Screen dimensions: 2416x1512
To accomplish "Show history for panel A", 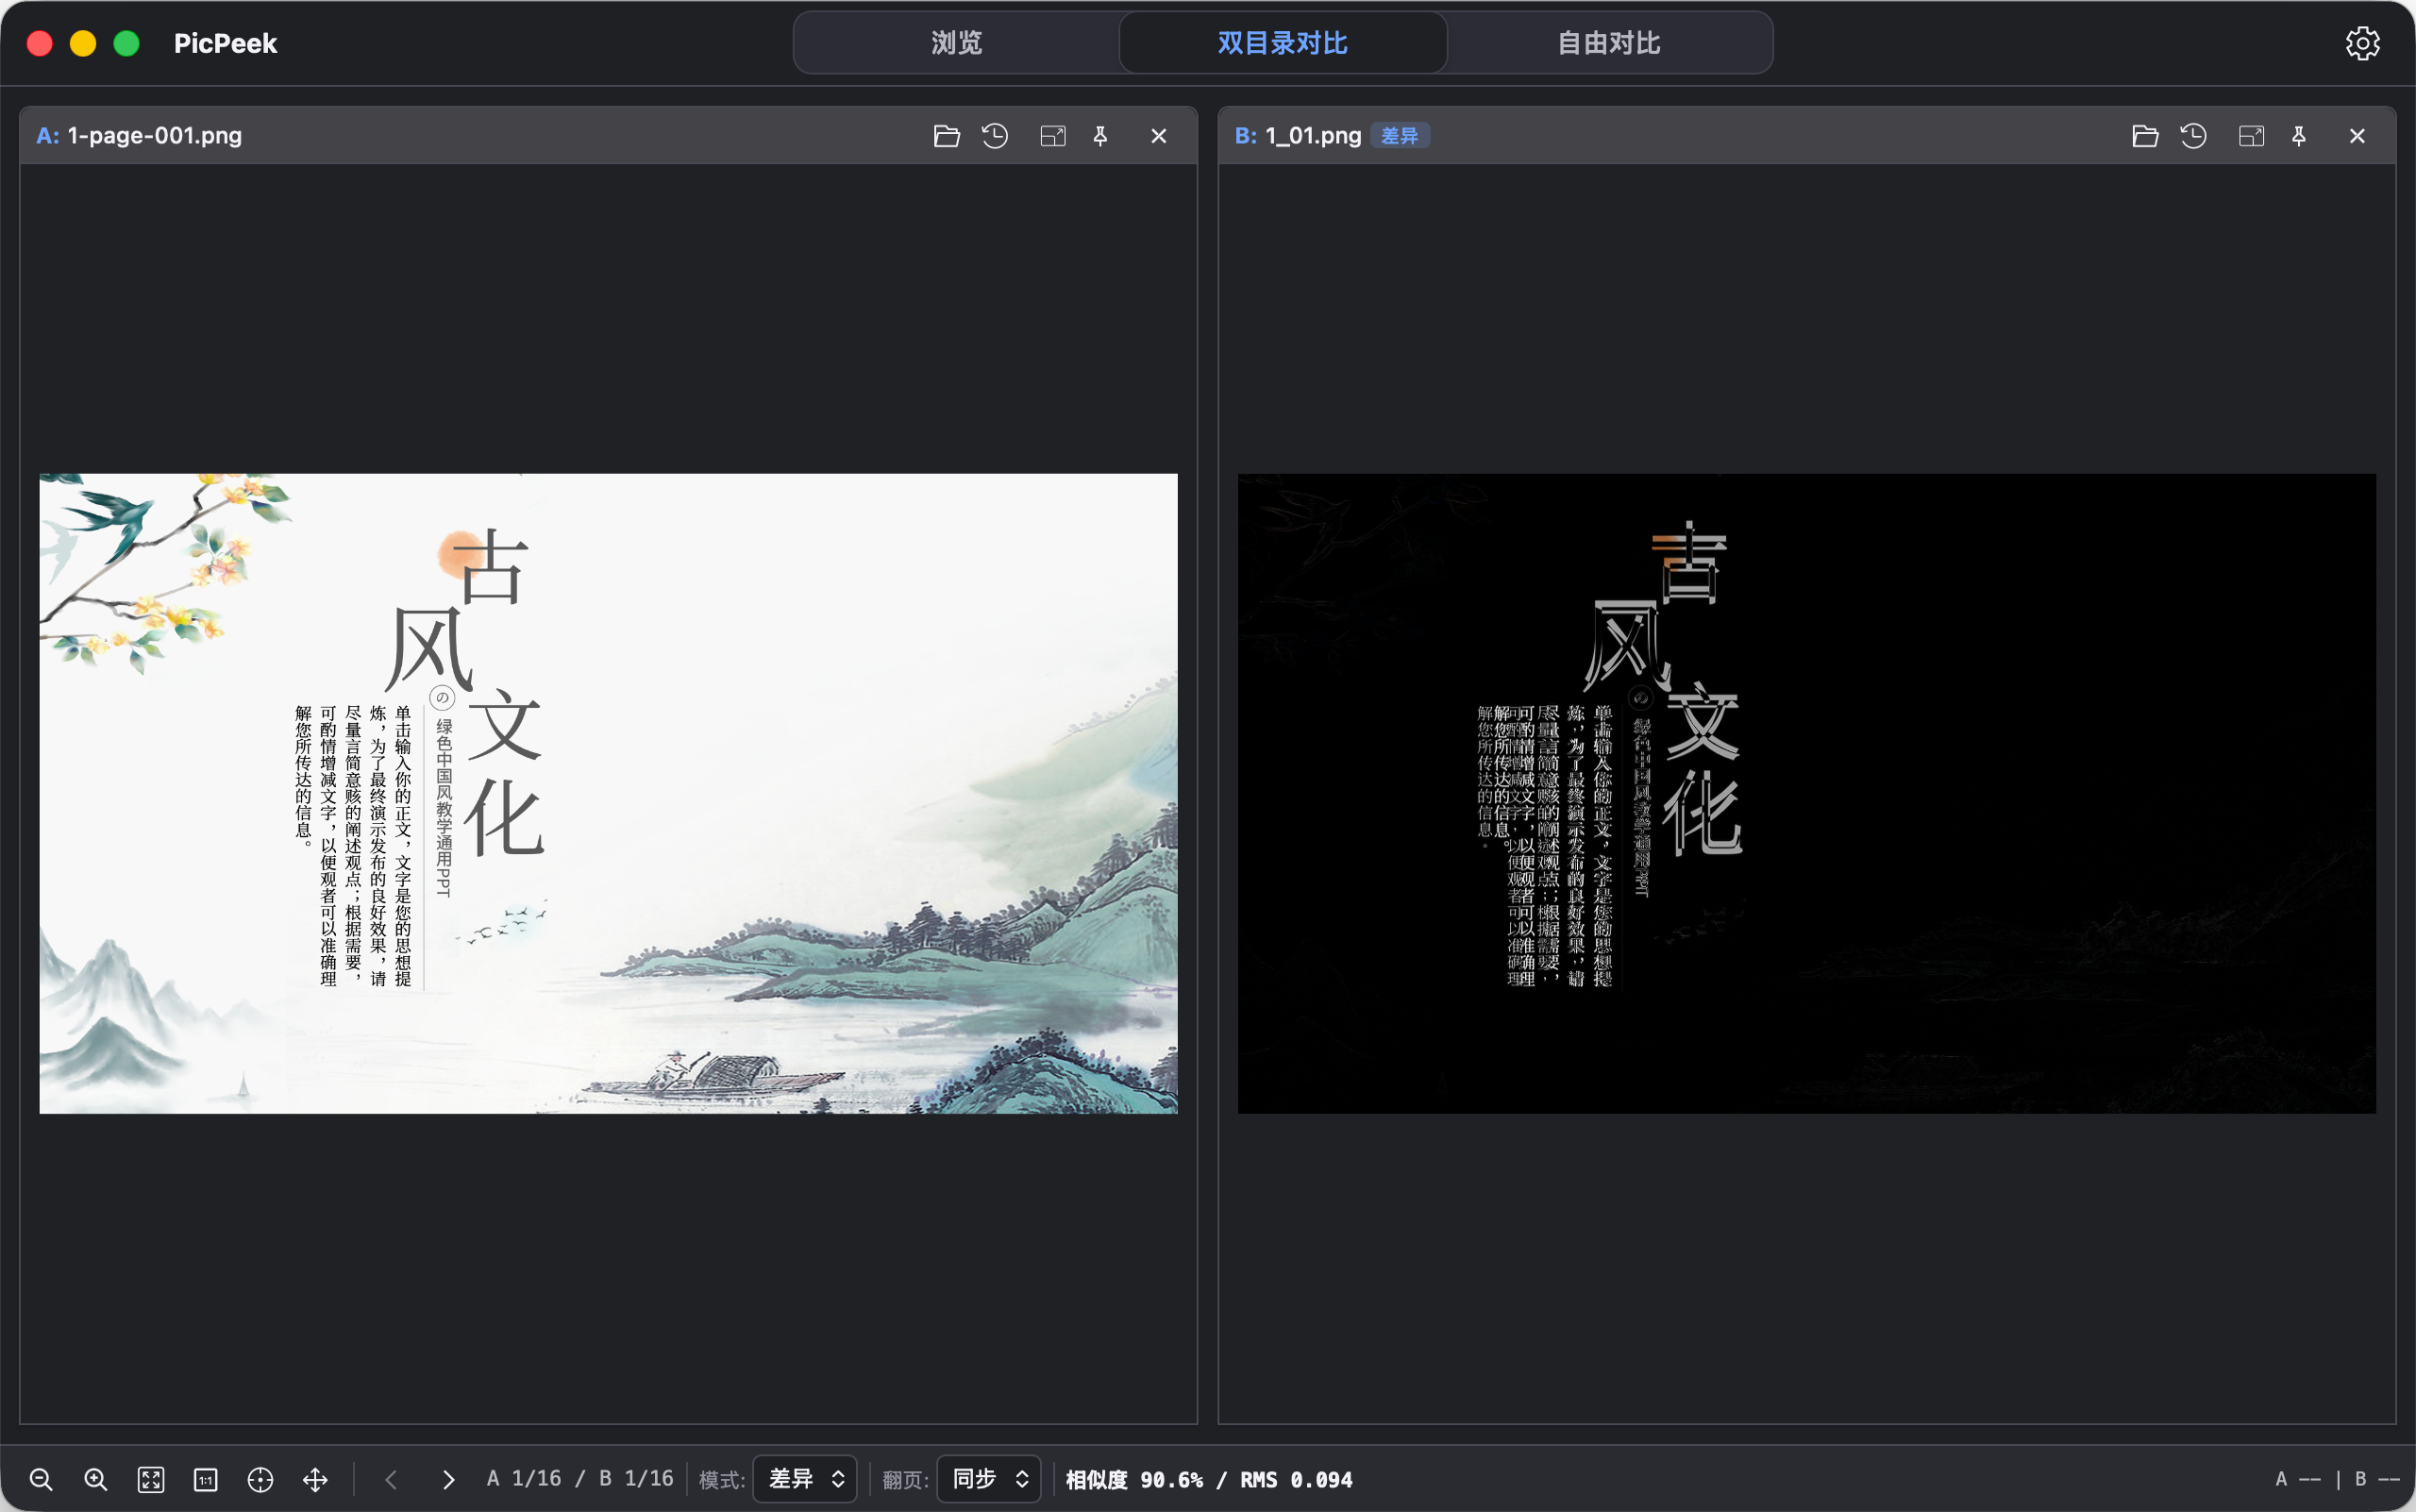I will [995, 136].
